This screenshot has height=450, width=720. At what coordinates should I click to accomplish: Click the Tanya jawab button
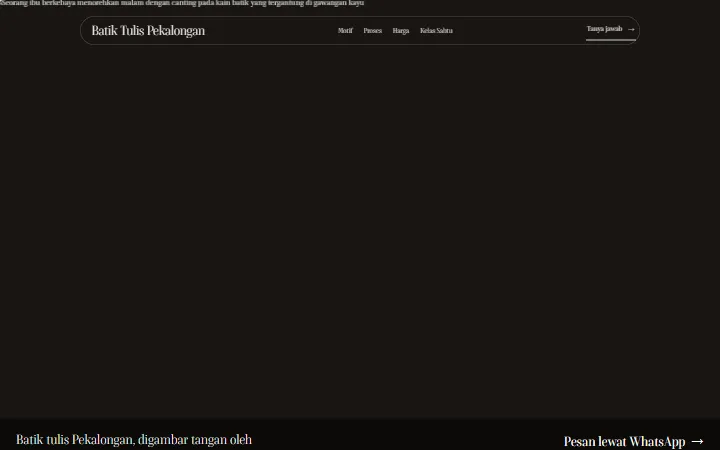click(611, 29)
